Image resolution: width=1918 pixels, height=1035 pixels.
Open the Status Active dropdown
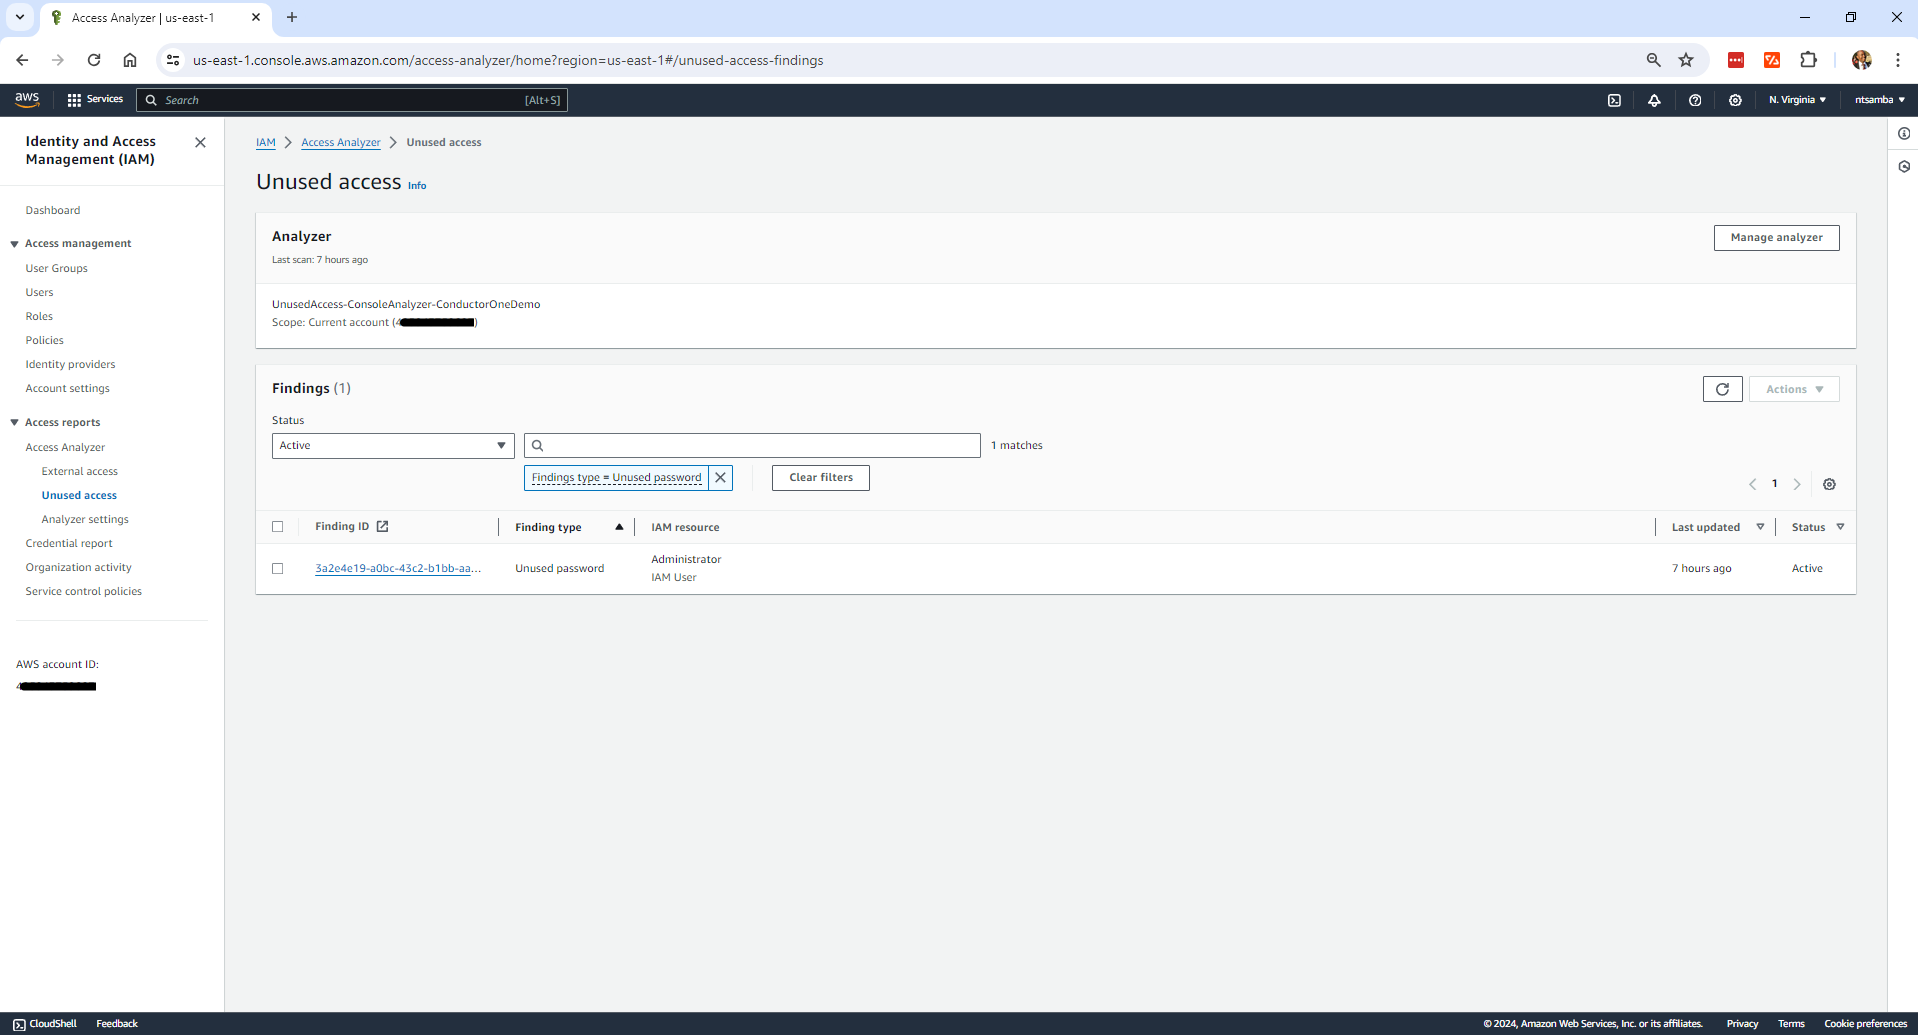[393, 446]
